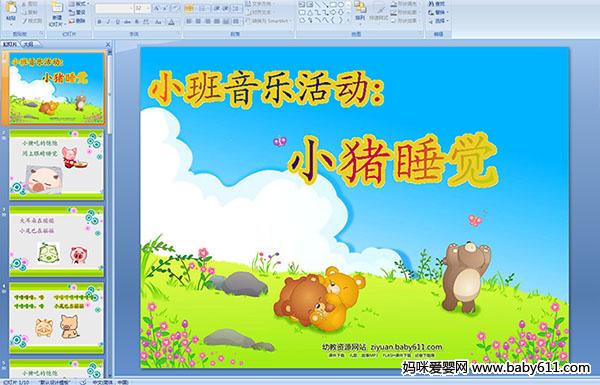Viewport: 600px width, 385px height.
Task: Open the font color picker
Action: (x=171, y=22)
